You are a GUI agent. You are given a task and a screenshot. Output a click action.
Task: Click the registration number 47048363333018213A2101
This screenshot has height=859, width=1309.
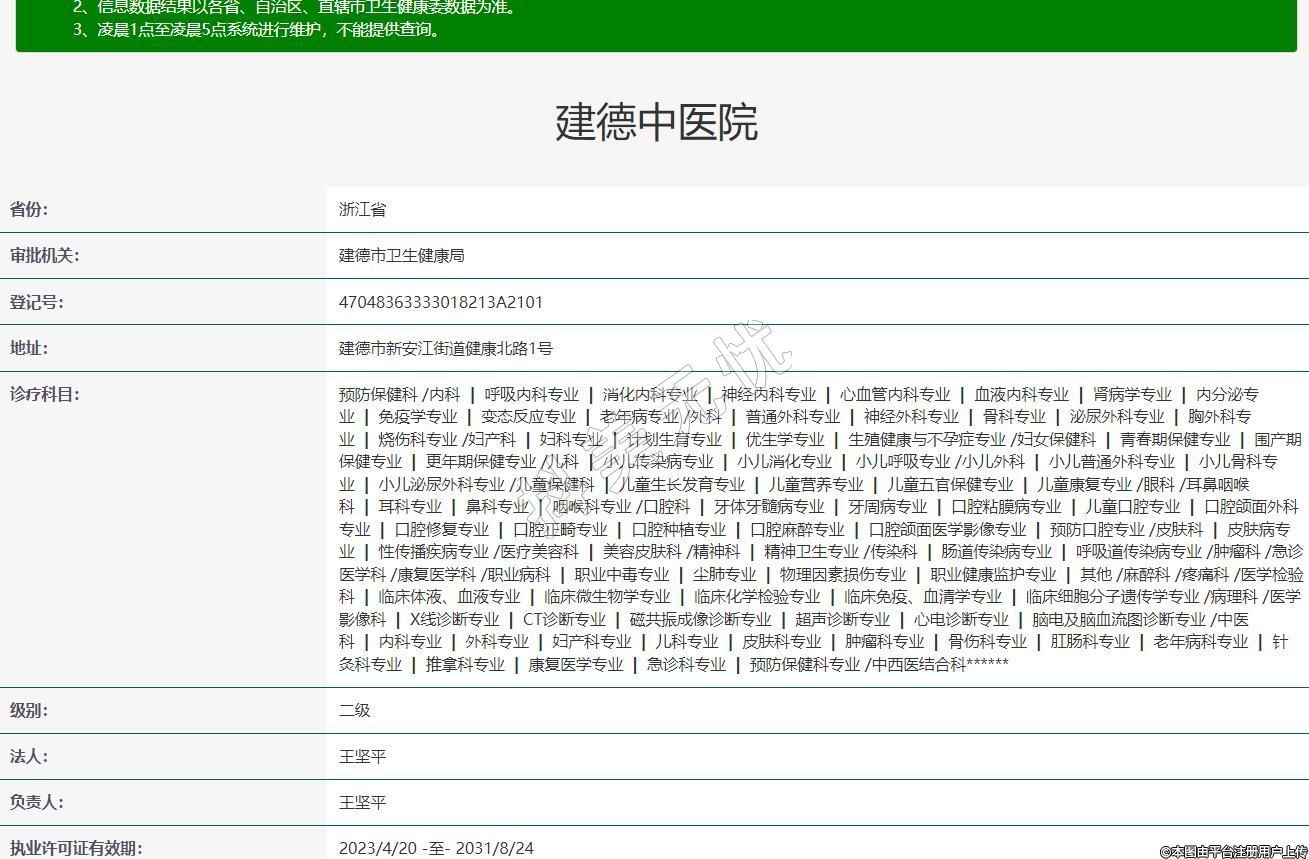440,302
